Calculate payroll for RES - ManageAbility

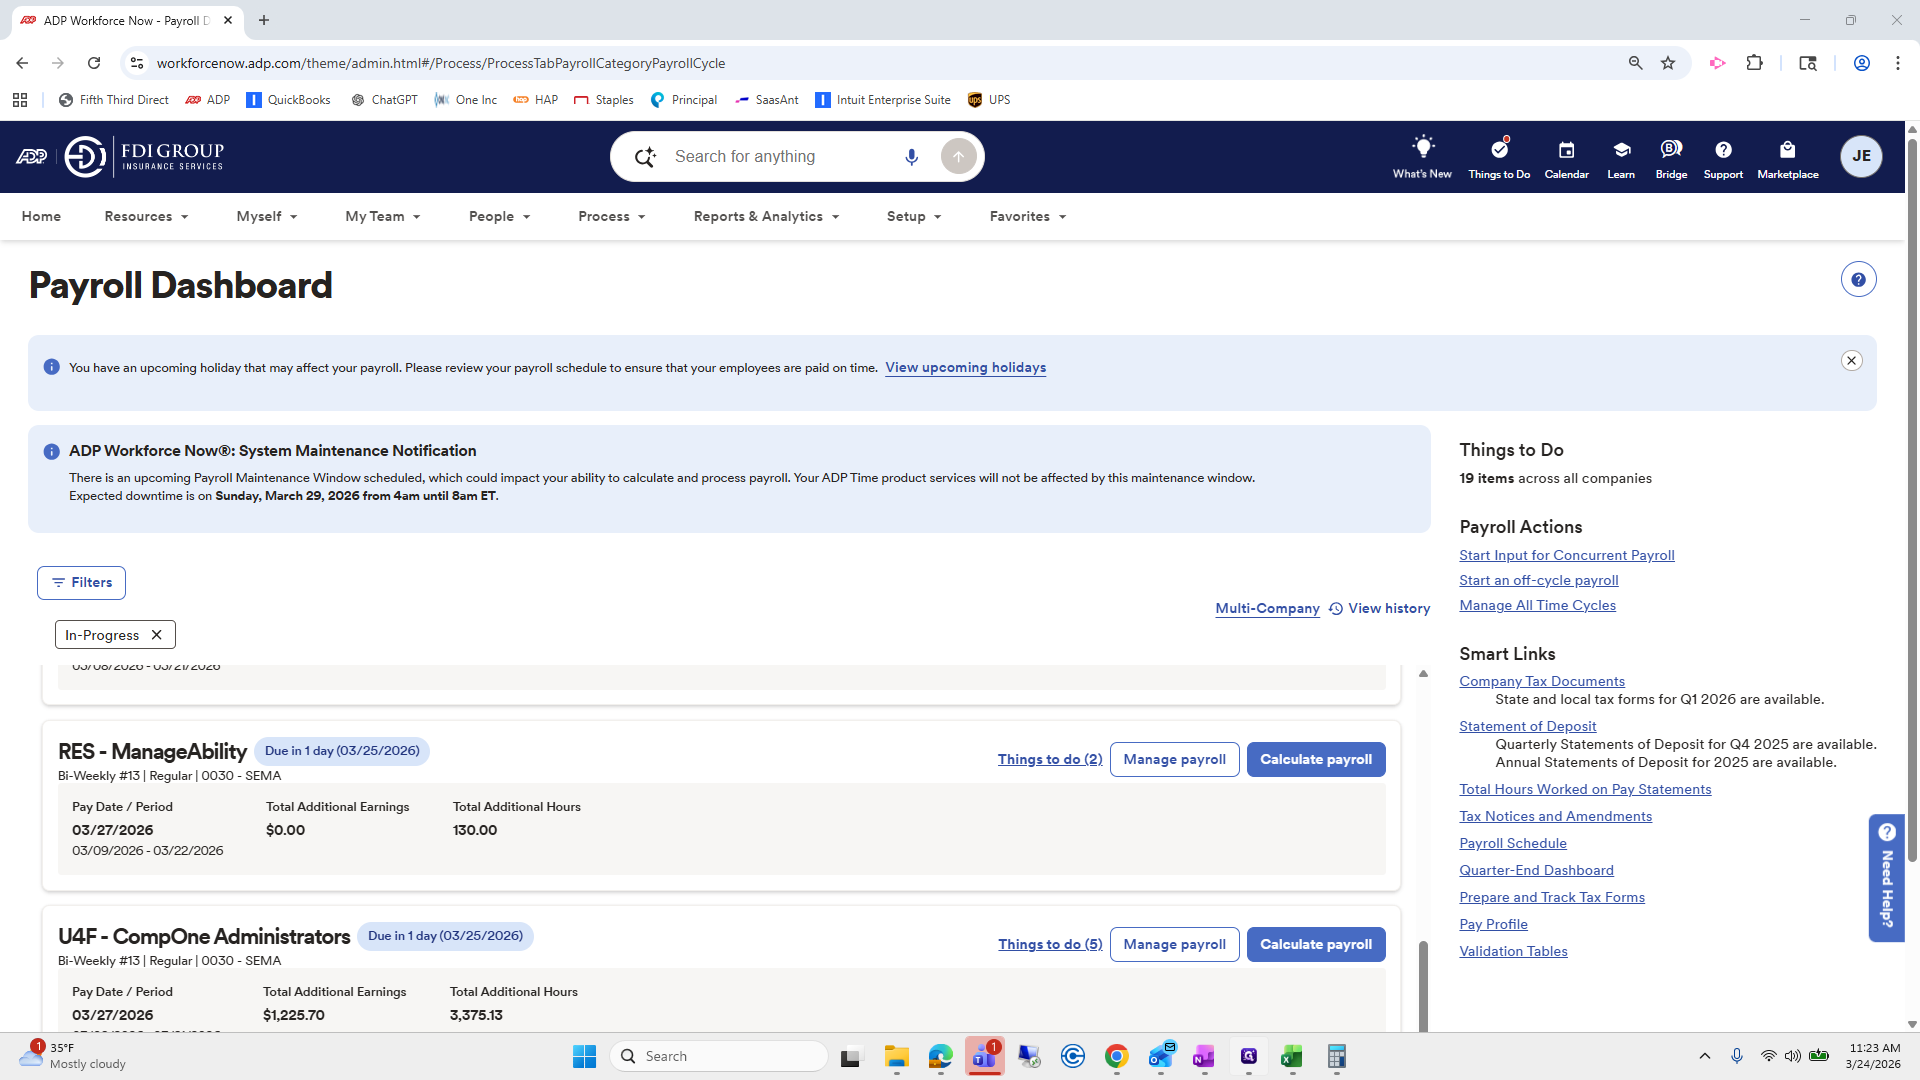(1315, 760)
